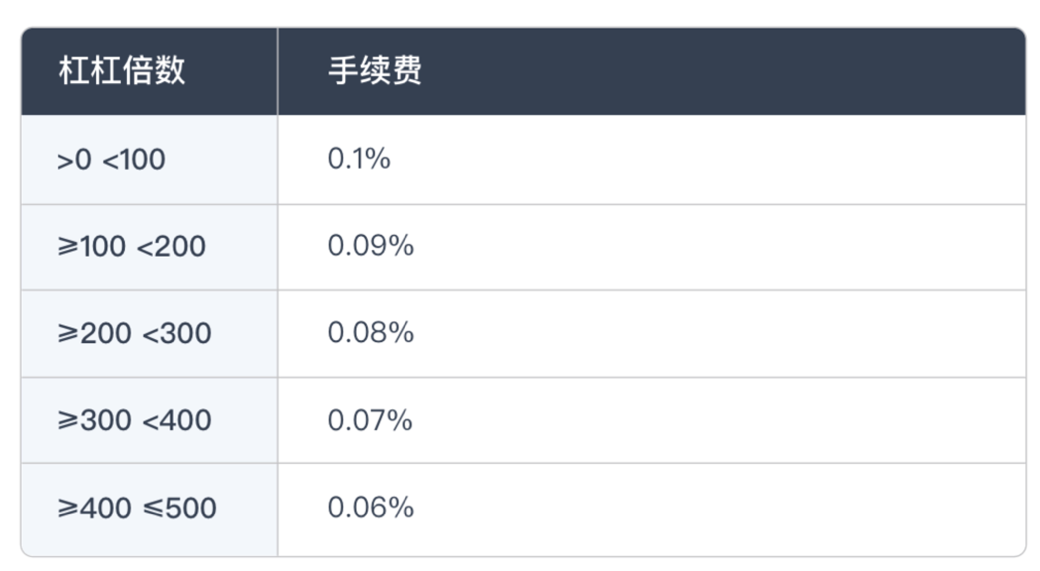1040x571 pixels.
Task: Click the 0.08% fee value
Action: [x=371, y=333]
